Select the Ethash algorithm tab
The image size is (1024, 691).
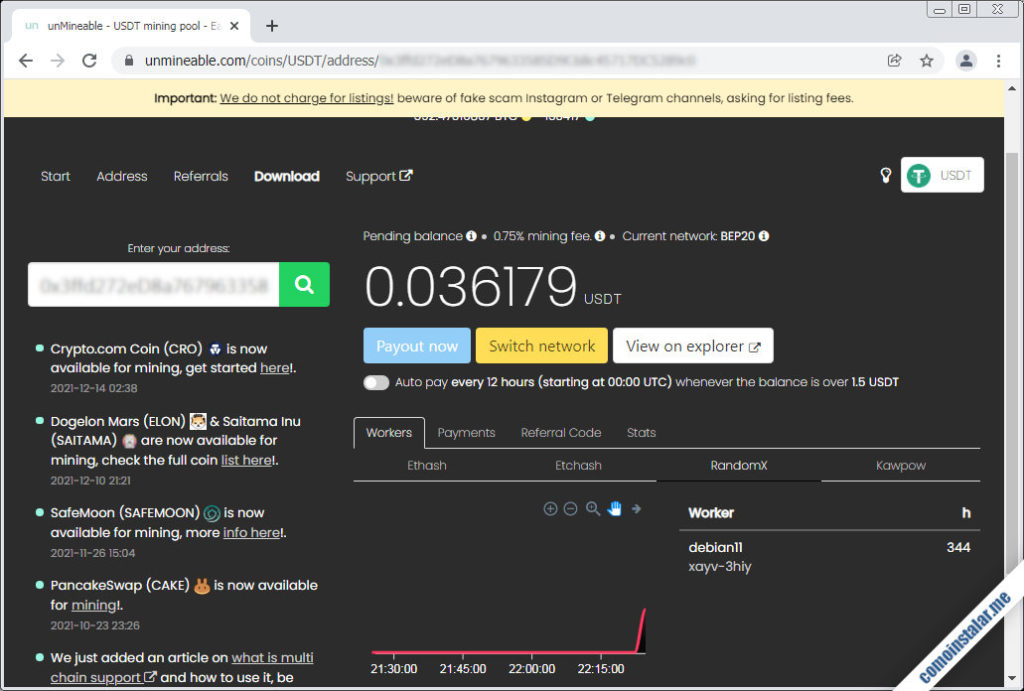click(427, 465)
